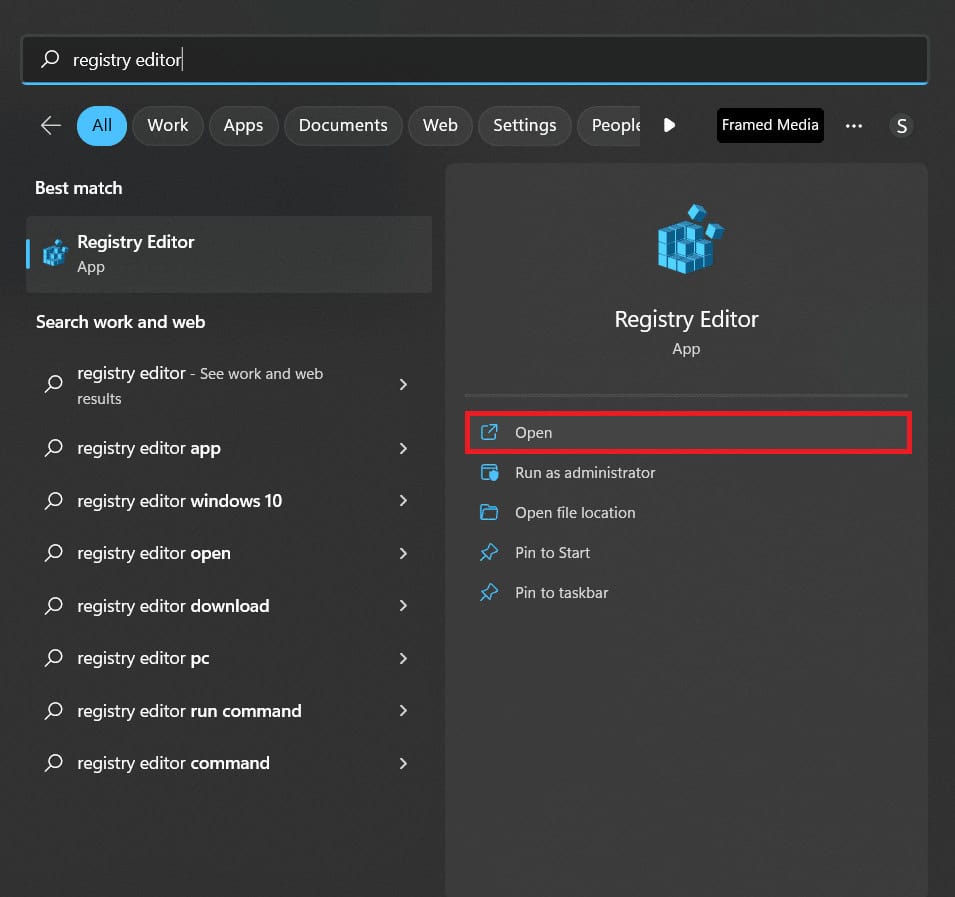Screen dimensions: 955x897
Task: Choose Open file location
Action: click(688, 513)
